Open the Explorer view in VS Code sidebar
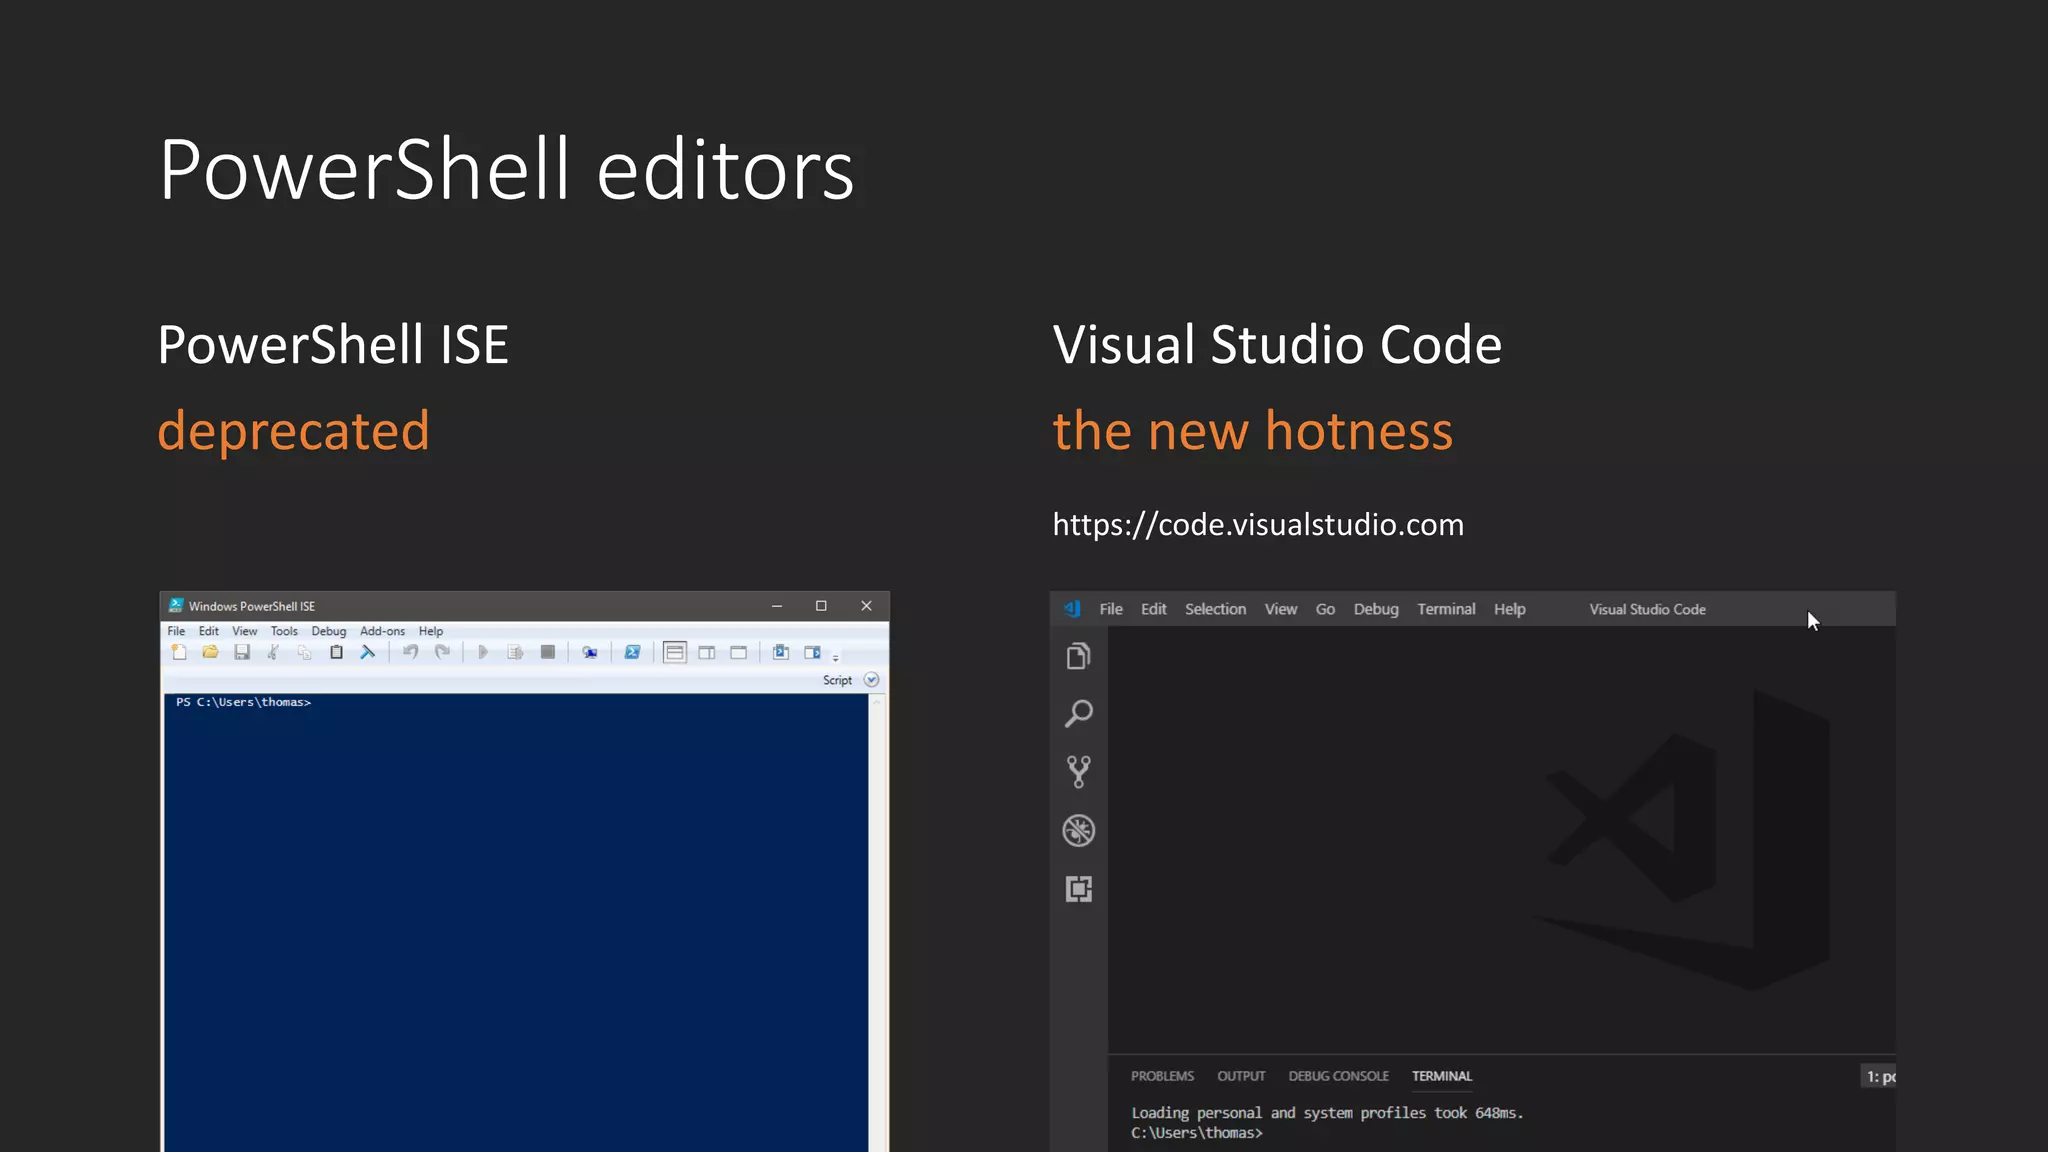Screen dimensions: 2048x1152 [x=1078, y=657]
